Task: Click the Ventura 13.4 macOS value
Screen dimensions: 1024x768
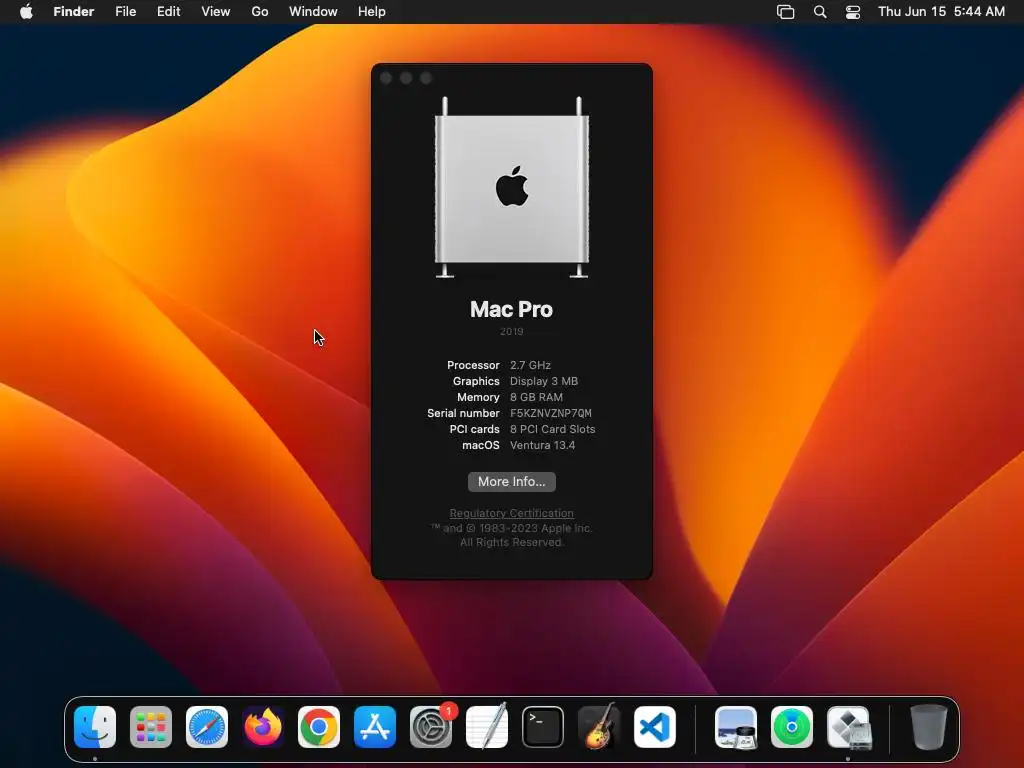Action: pos(543,445)
